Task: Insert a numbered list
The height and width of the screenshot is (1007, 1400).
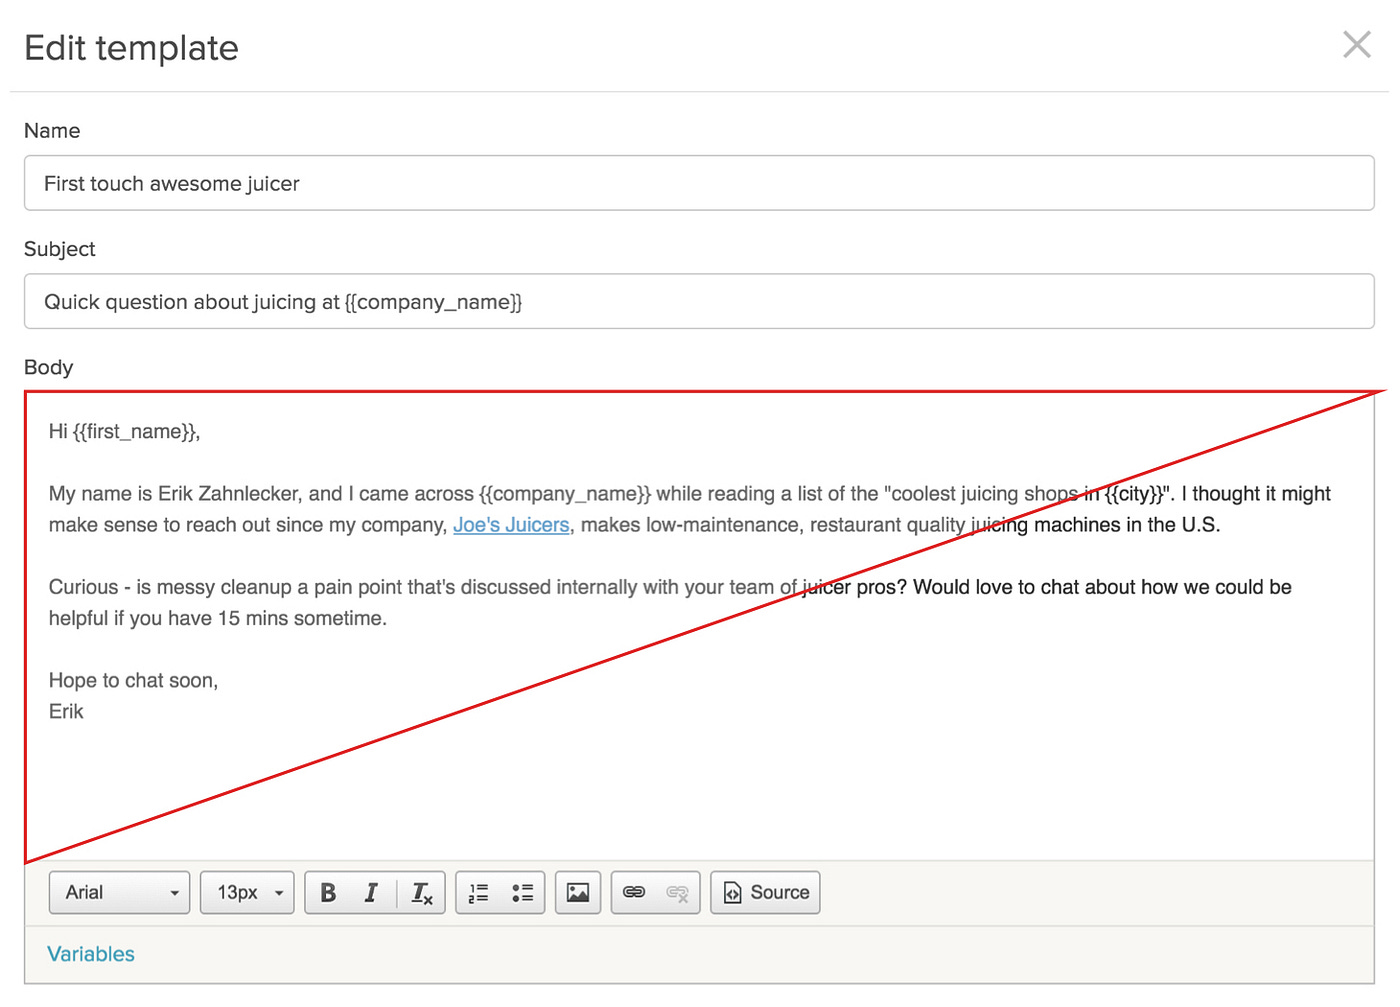Action: click(478, 892)
